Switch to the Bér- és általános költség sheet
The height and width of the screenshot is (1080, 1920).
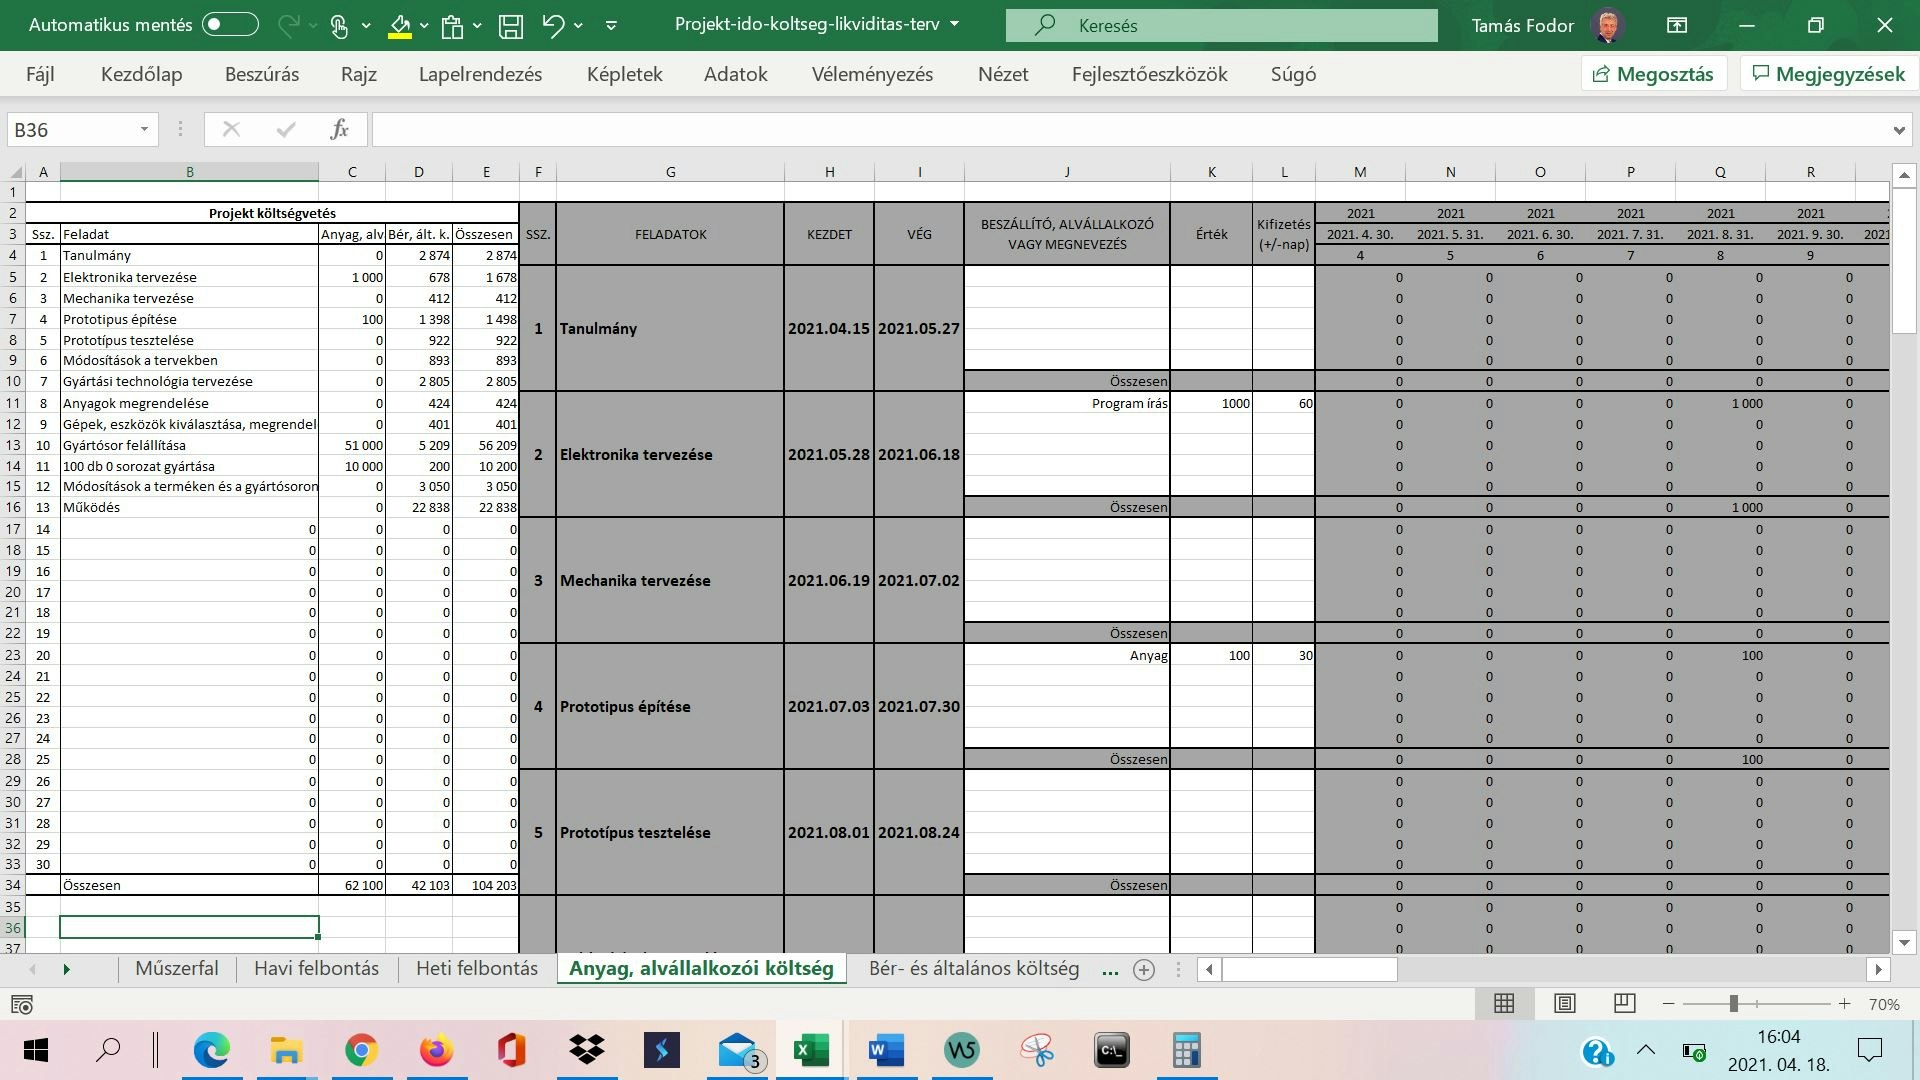pyautogui.click(x=974, y=968)
